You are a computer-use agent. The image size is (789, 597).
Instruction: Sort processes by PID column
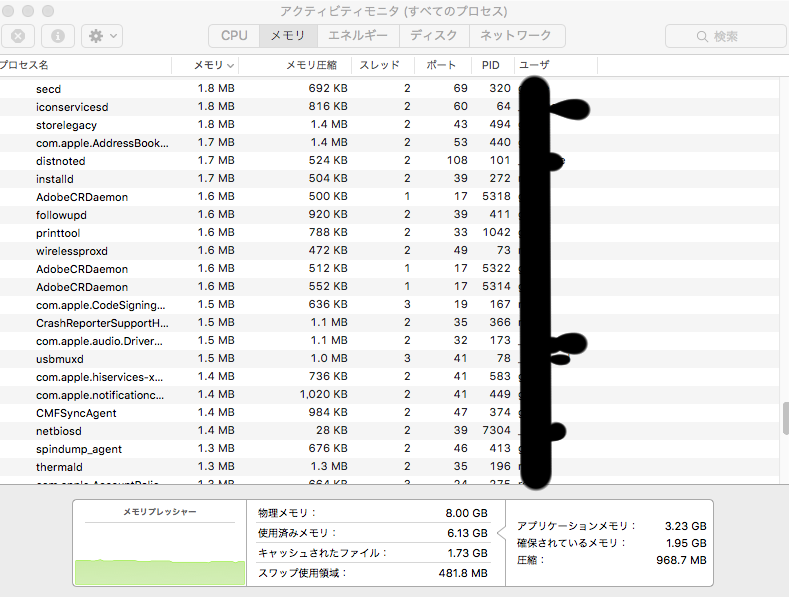[490, 65]
